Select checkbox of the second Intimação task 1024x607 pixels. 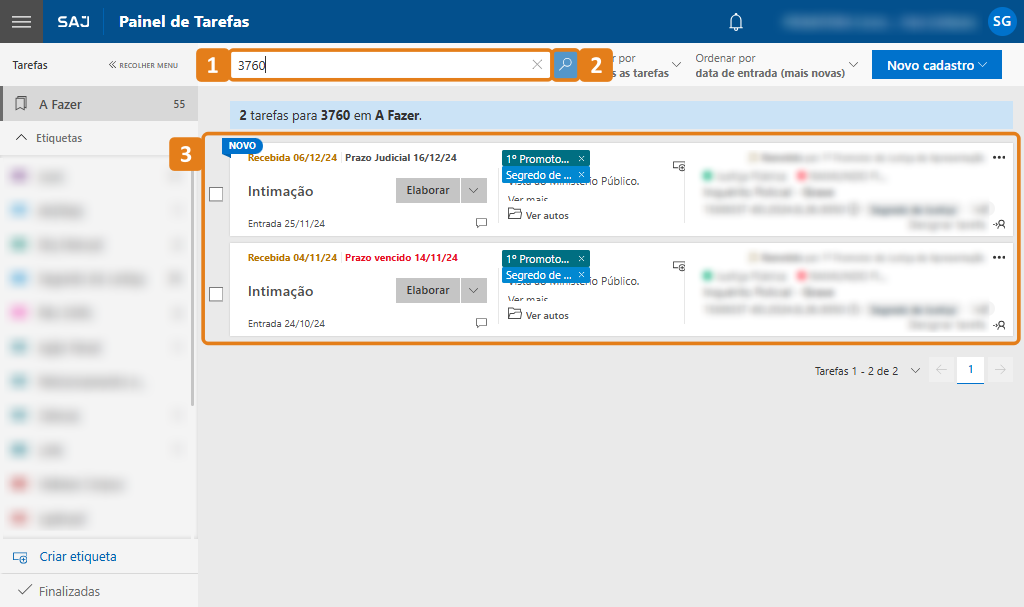tap(216, 294)
